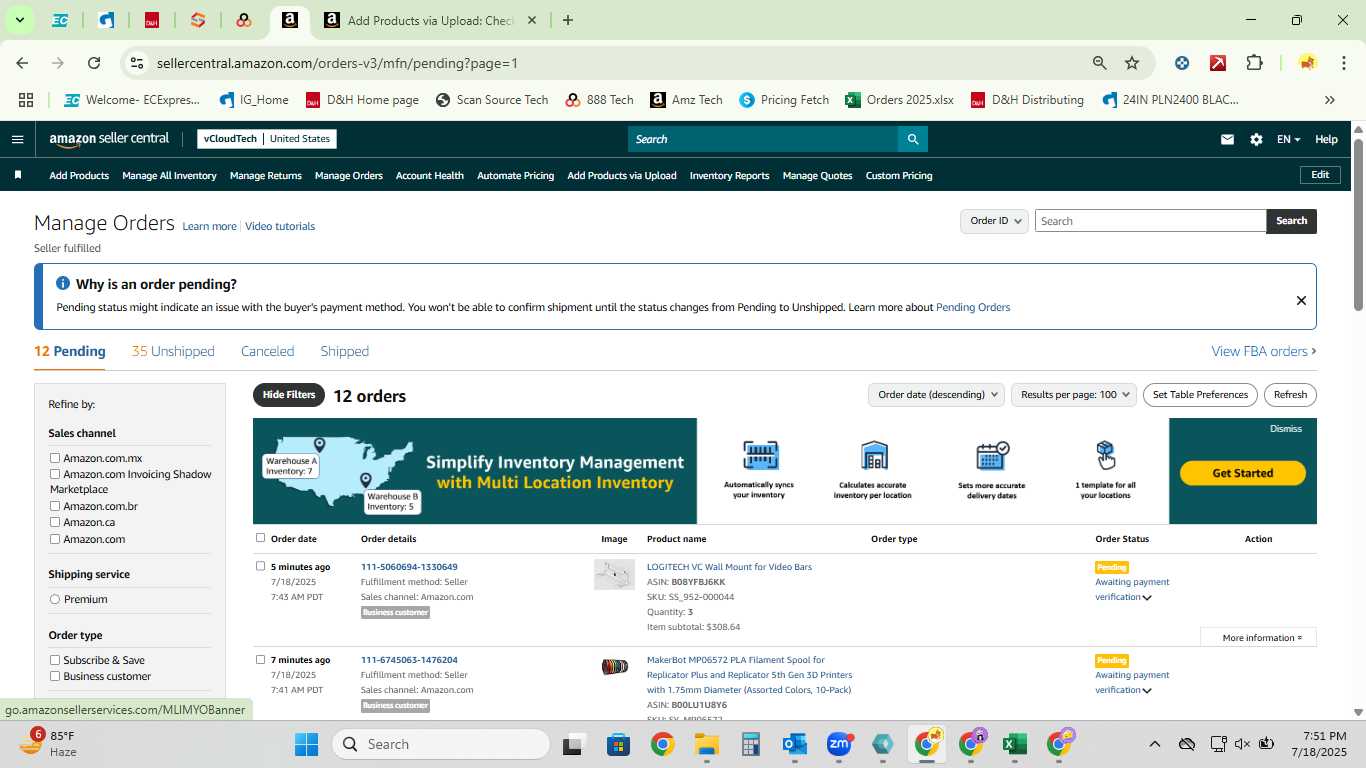Screen dimensions: 1366x768
Task: Check the Amazon.ca sales channel
Action: pyautogui.click(x=55, y=522)
